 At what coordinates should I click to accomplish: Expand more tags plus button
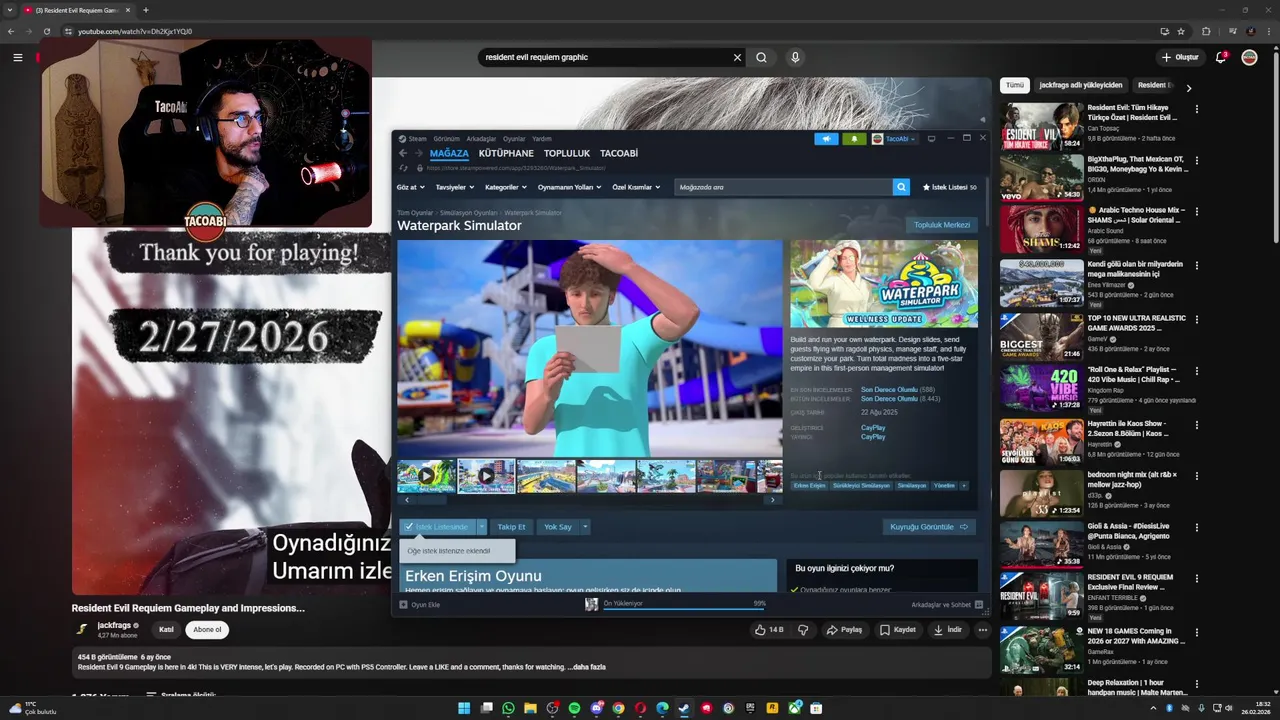(x=964, y=485)
